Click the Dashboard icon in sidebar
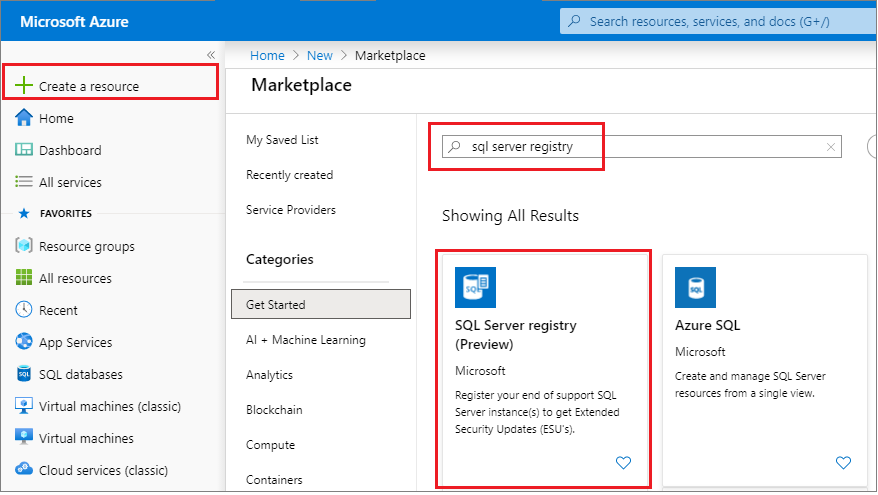 tap(24, 150)
